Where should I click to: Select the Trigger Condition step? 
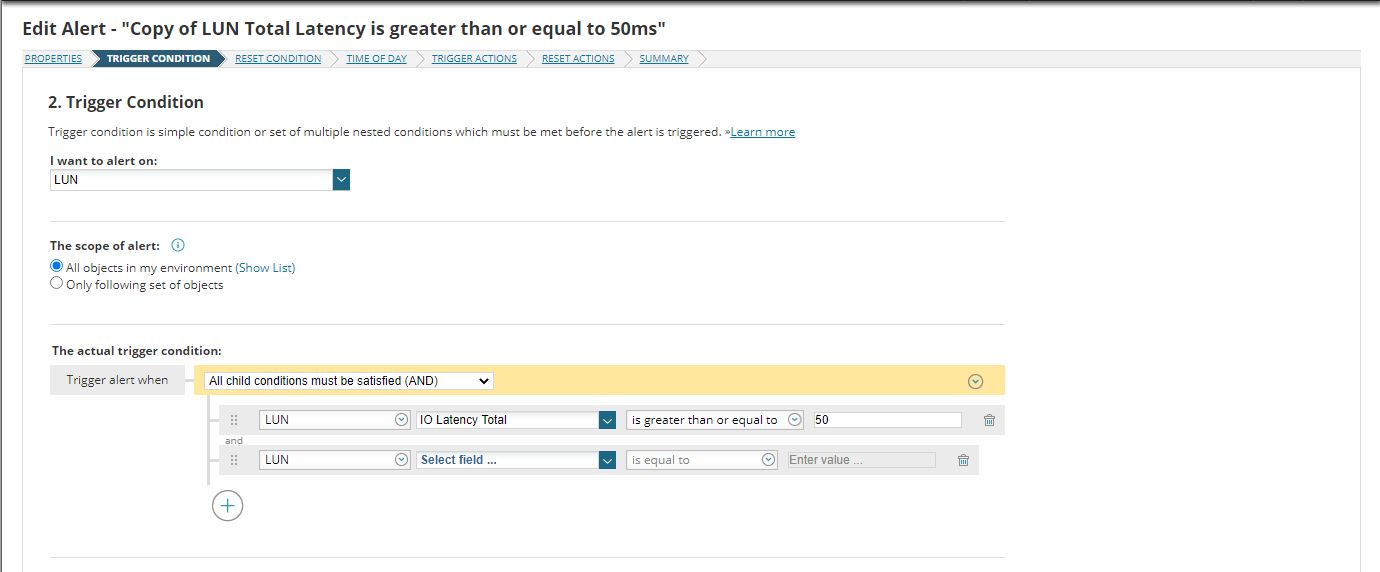tap(158, 59)
